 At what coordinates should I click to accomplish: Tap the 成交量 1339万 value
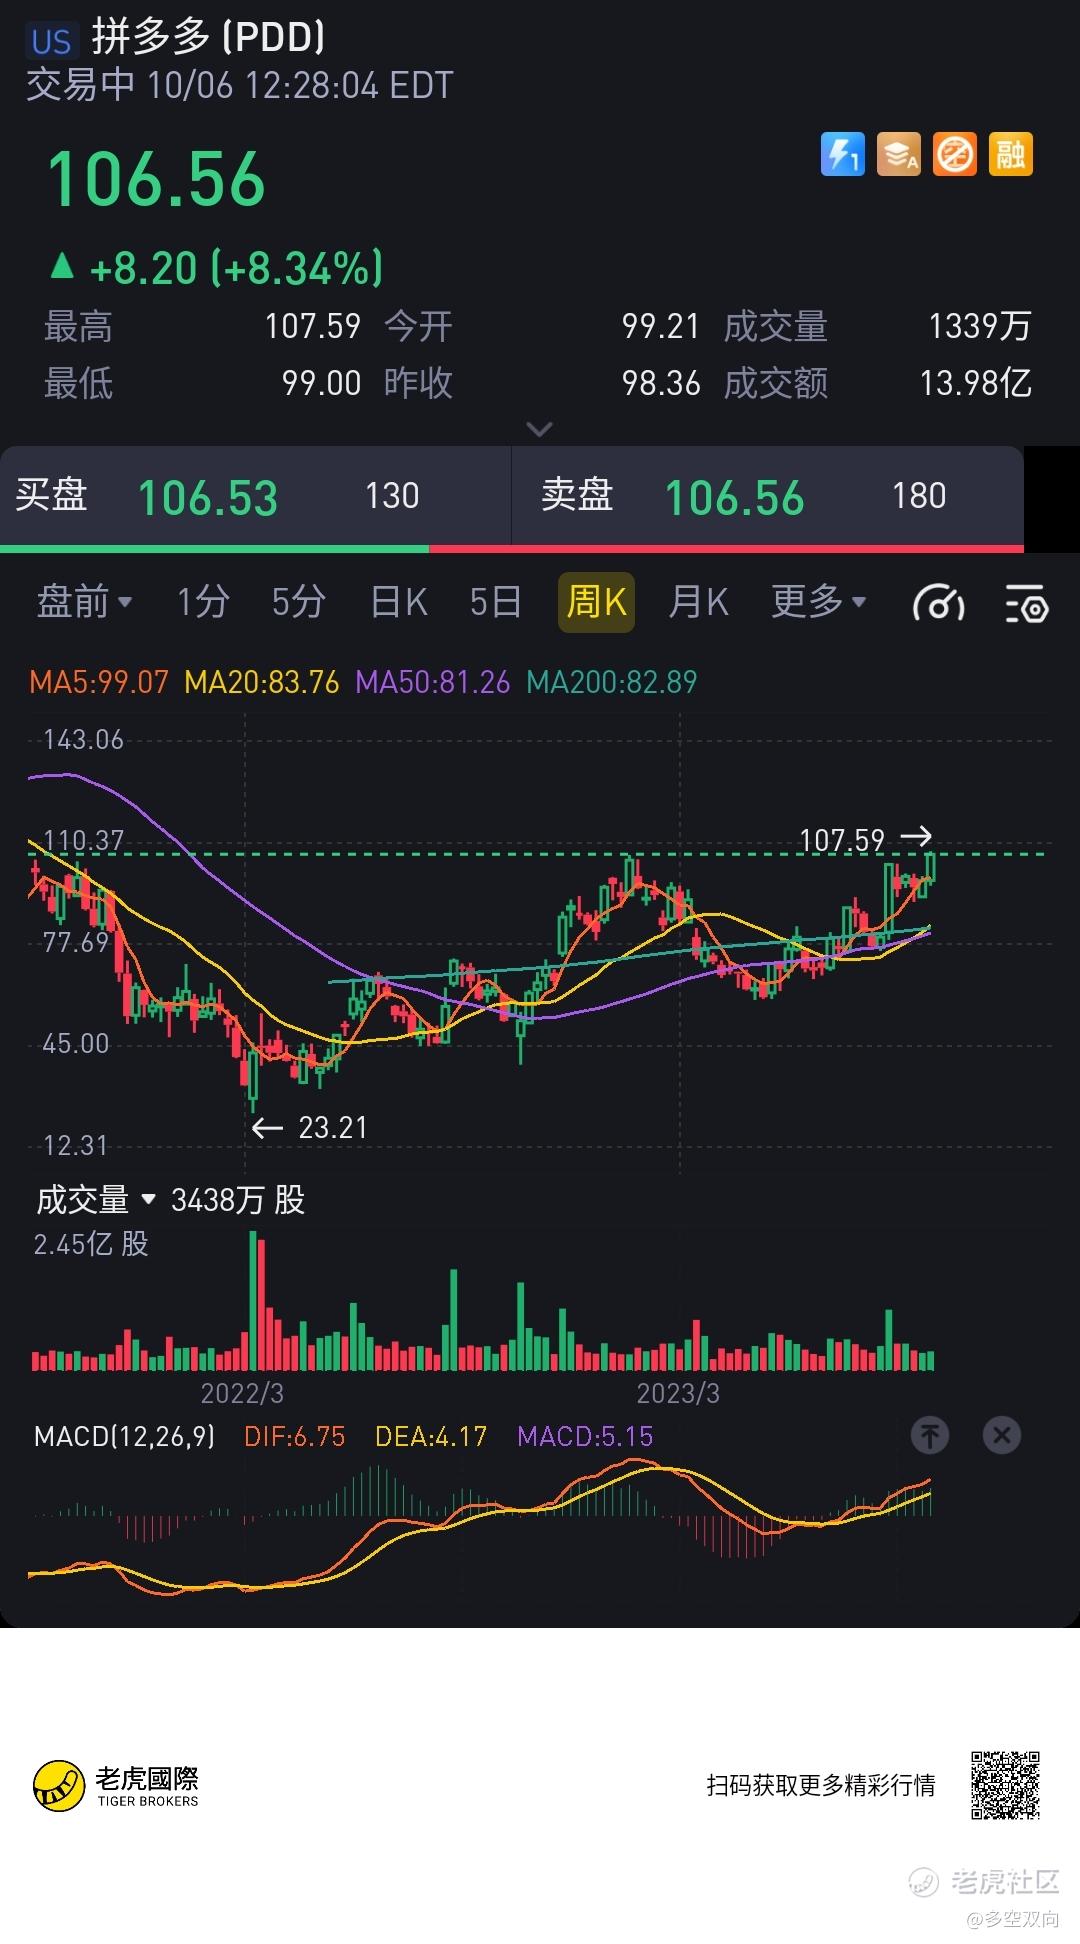pyautogui.click(x=980, y=326)
